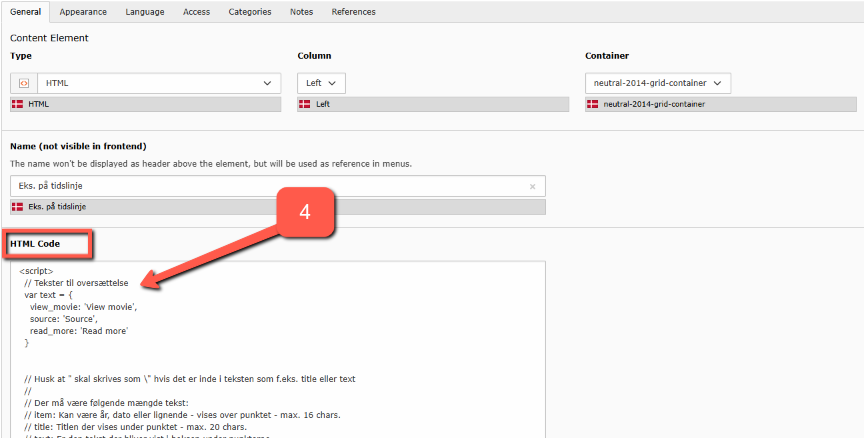The width and height of the screenshot is (864, 438).
Task: Click the HTML type icon in Type selector
Action: [23, 83]
